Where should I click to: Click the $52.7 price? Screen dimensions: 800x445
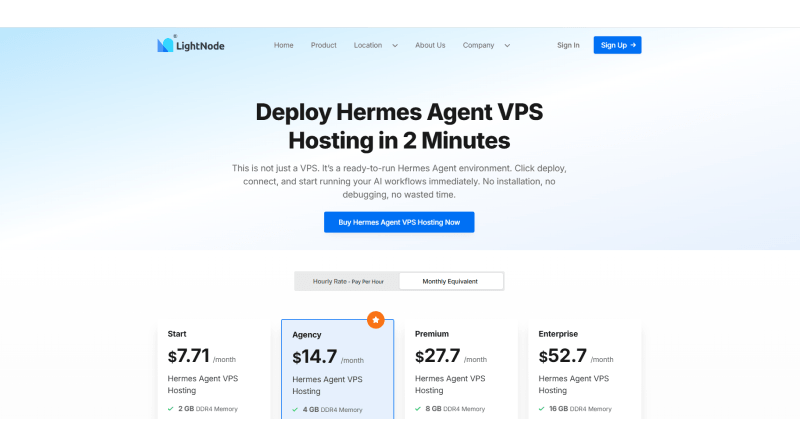[x=563, y=356]
